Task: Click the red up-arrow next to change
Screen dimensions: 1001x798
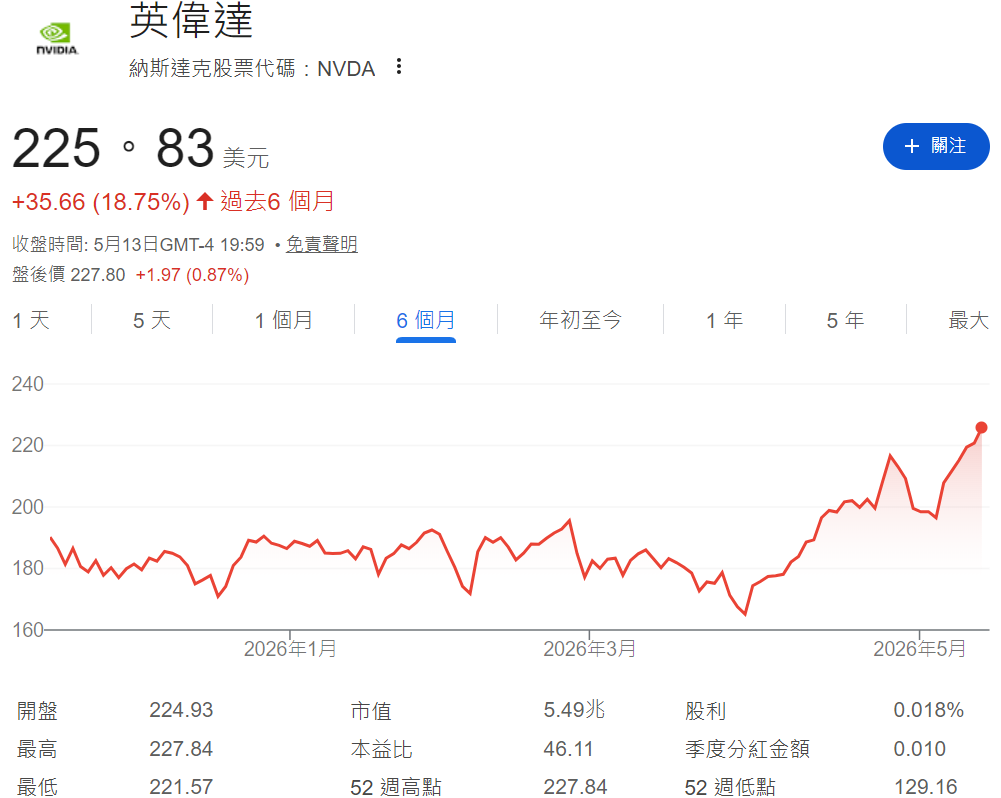Action: pyautogui.click(x=205, y=201)
